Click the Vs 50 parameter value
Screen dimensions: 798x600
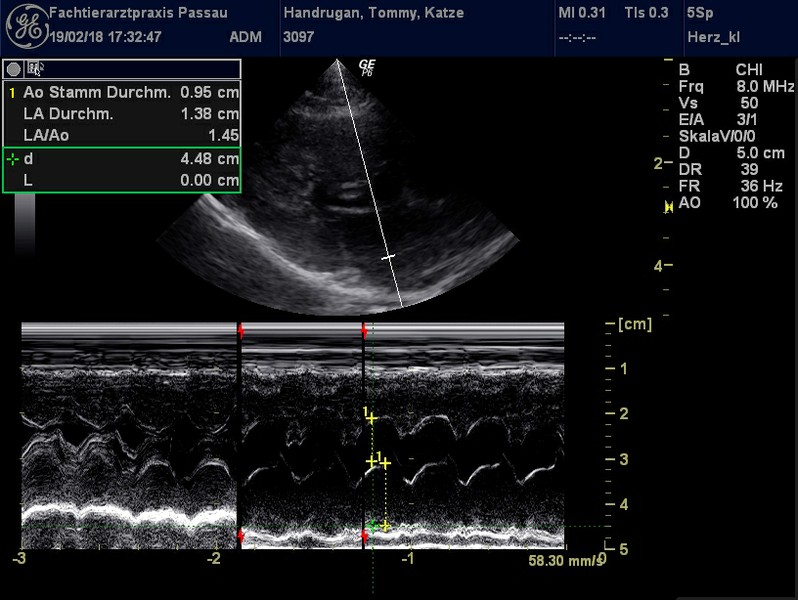click(x=749, y=103)
